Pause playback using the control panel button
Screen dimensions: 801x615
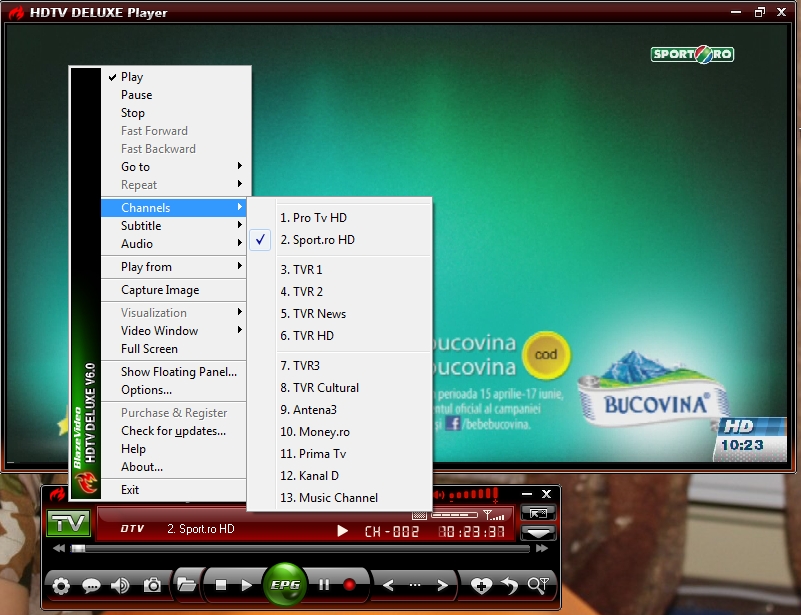(323, 585)
